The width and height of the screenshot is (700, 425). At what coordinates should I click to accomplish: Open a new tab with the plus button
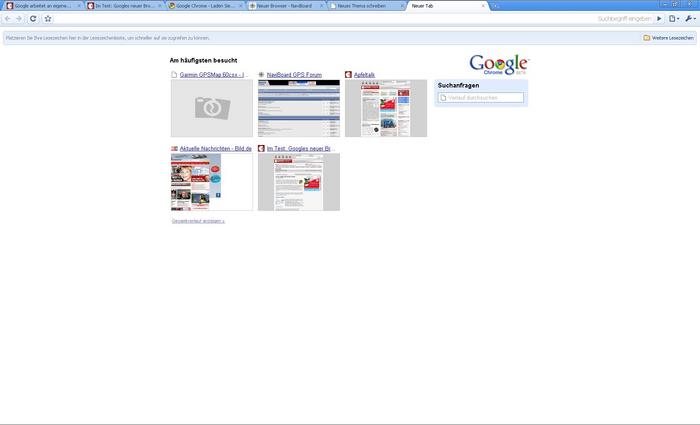(x=495, y=6)
